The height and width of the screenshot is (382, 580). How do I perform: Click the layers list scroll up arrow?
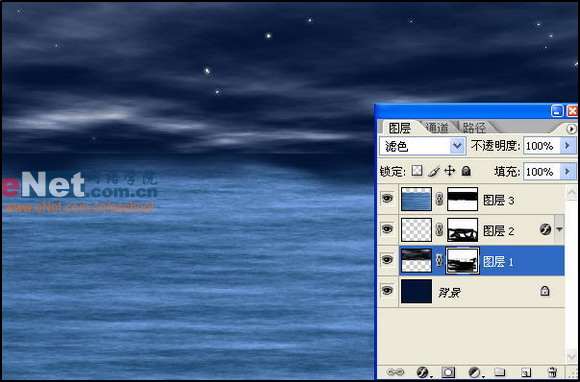pos(572,193)
